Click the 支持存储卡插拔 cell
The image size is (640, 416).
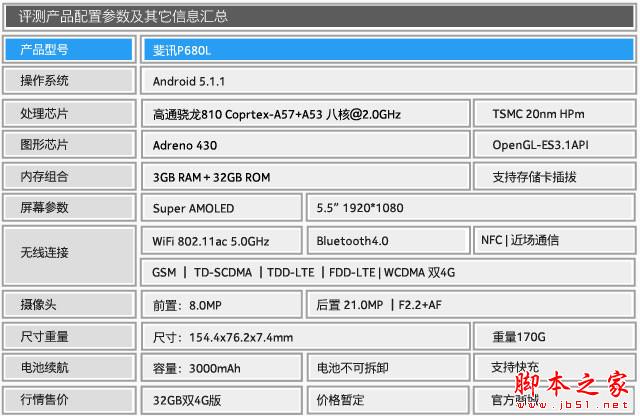(x=554, y=176)
